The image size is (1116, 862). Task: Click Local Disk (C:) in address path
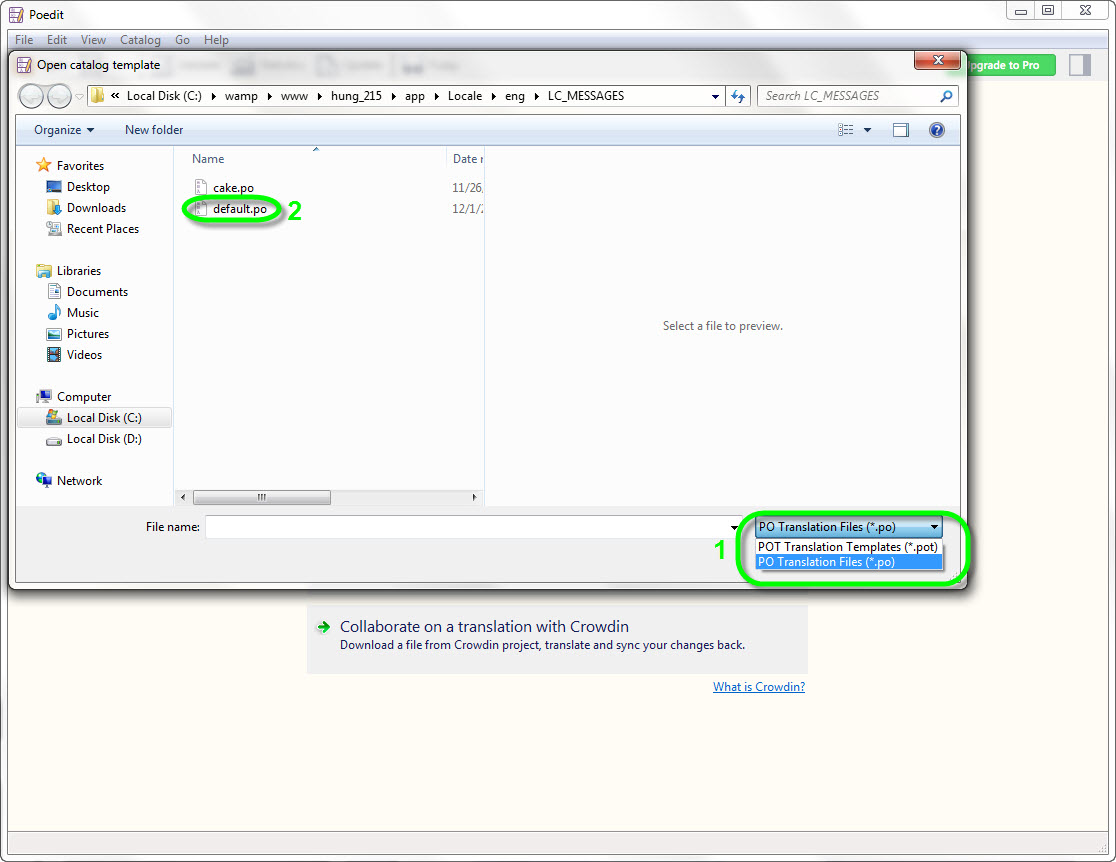click(x=164, y=96)
